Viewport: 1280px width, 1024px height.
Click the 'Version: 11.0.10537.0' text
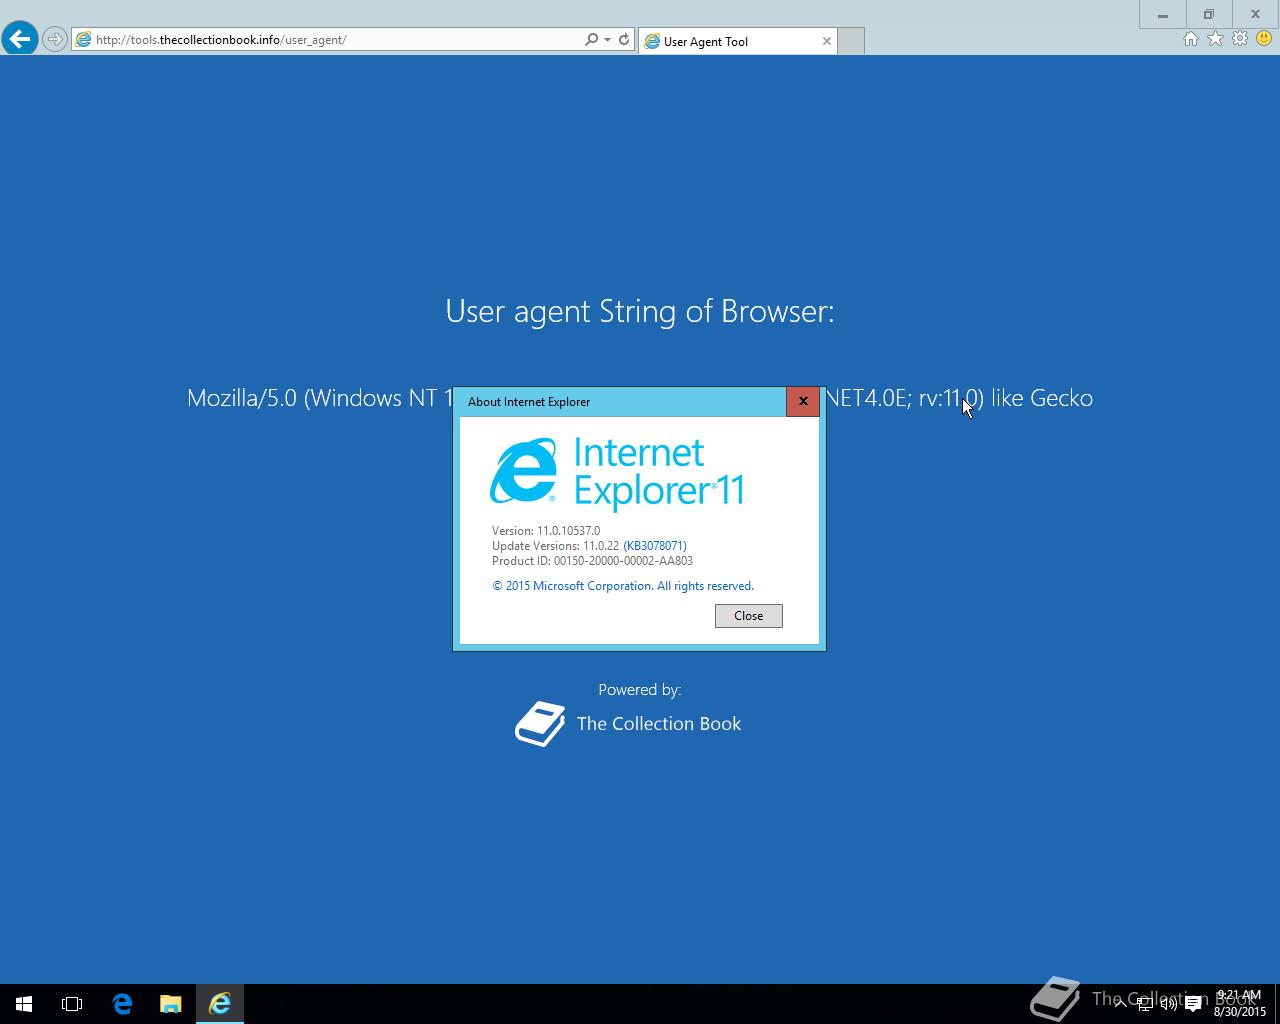(x=546, y=531)
